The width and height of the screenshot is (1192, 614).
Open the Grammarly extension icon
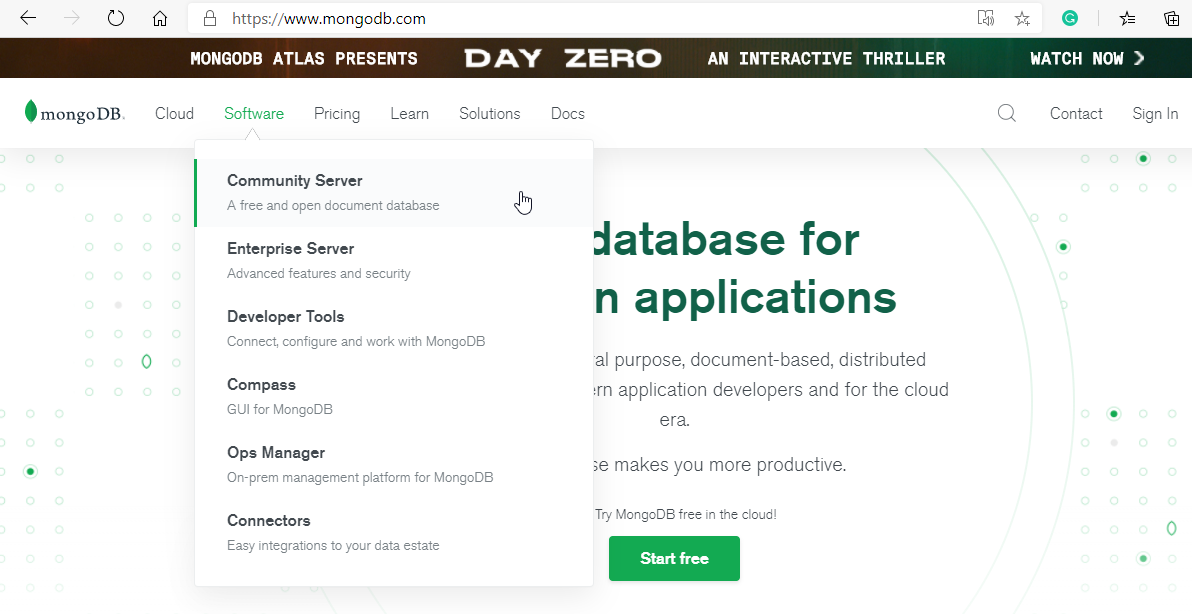coord(1070,18)
